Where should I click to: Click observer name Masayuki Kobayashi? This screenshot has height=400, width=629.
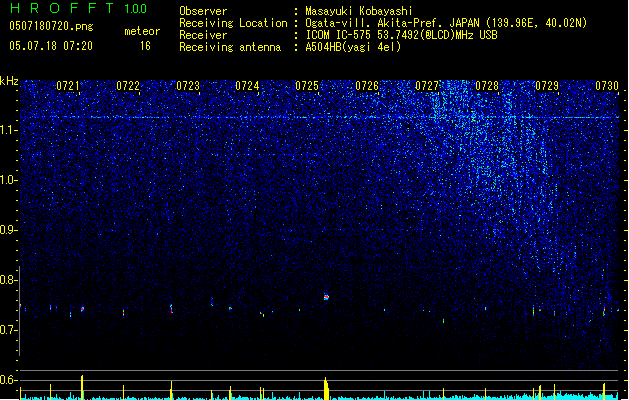[359, 11]
